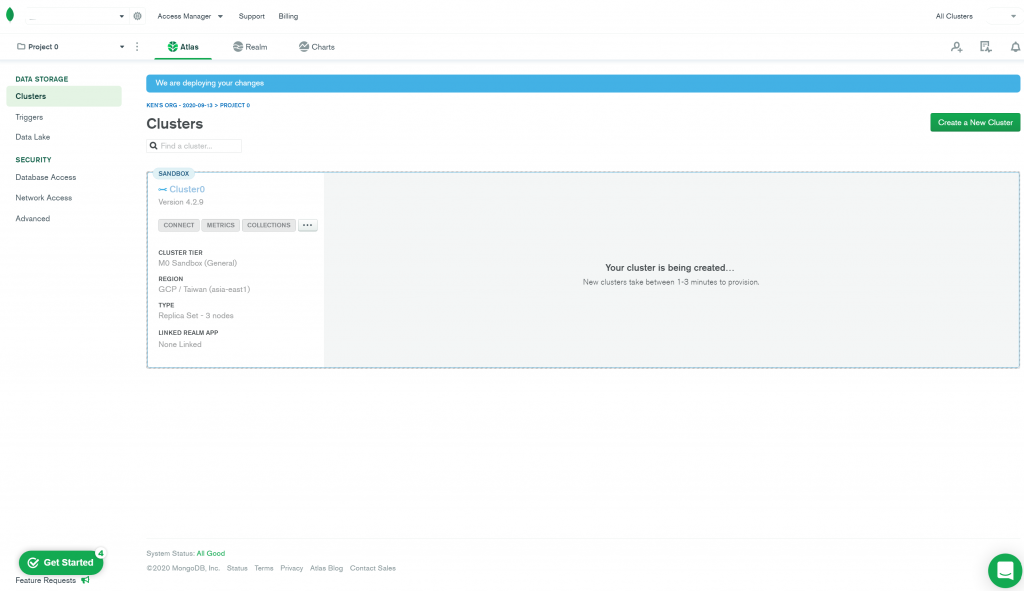
Task: Click the COLLECTIONS button for Cluster0
Action: (x=268, y=225)
